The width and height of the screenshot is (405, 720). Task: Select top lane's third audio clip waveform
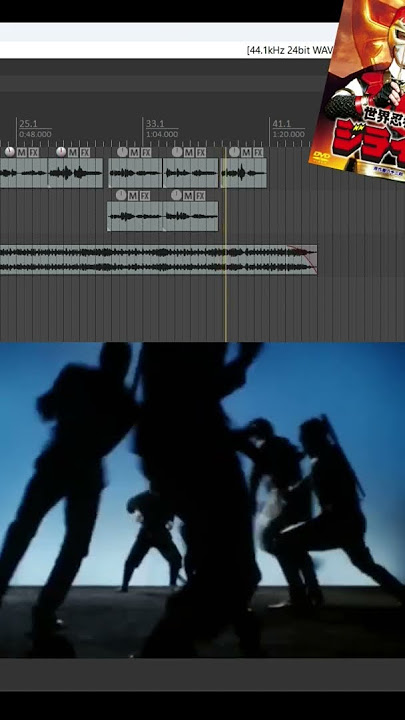(135, 173)
